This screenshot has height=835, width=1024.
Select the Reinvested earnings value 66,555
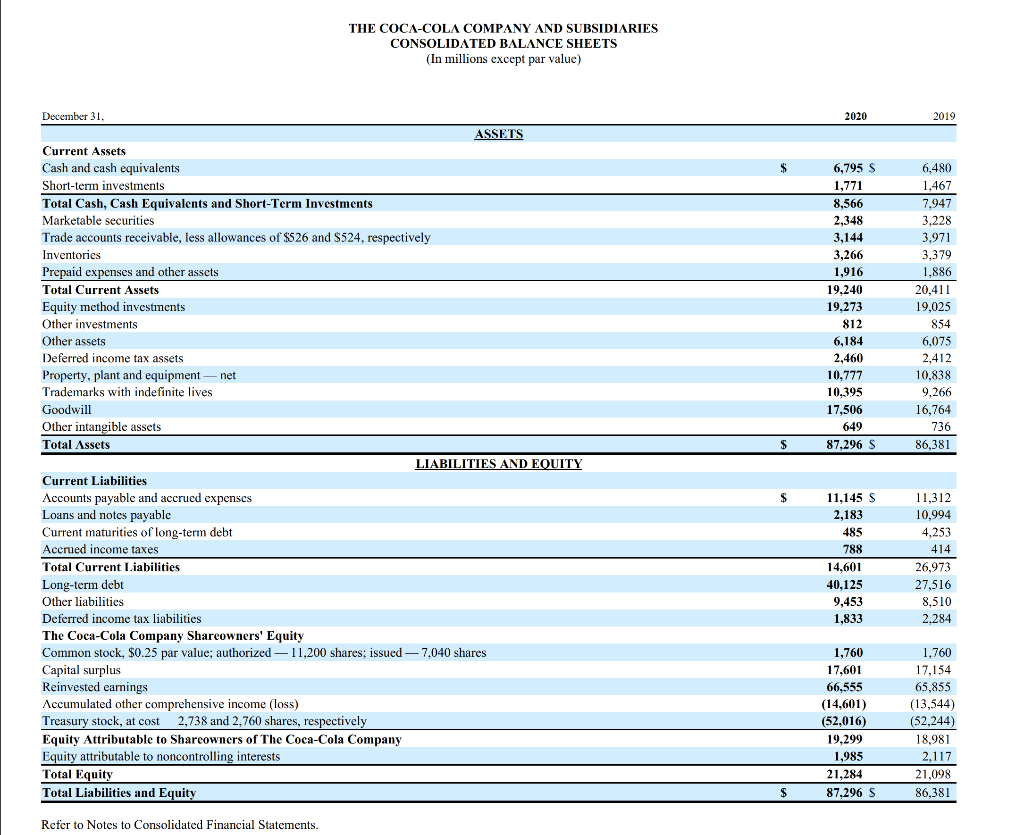[x=843, y=687]
